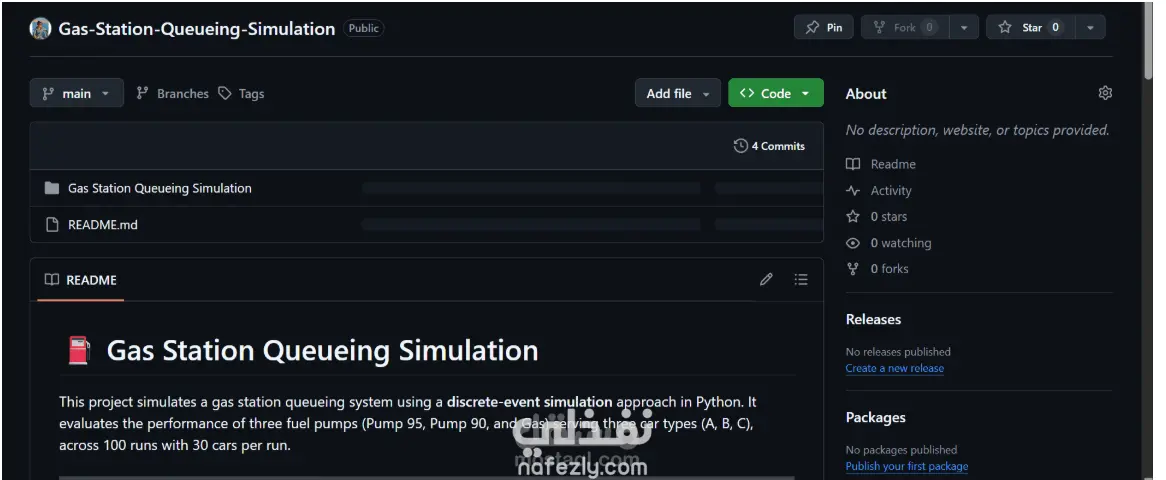
Task: Click the file icon beside README.md
Action: (x=51, y=225)
